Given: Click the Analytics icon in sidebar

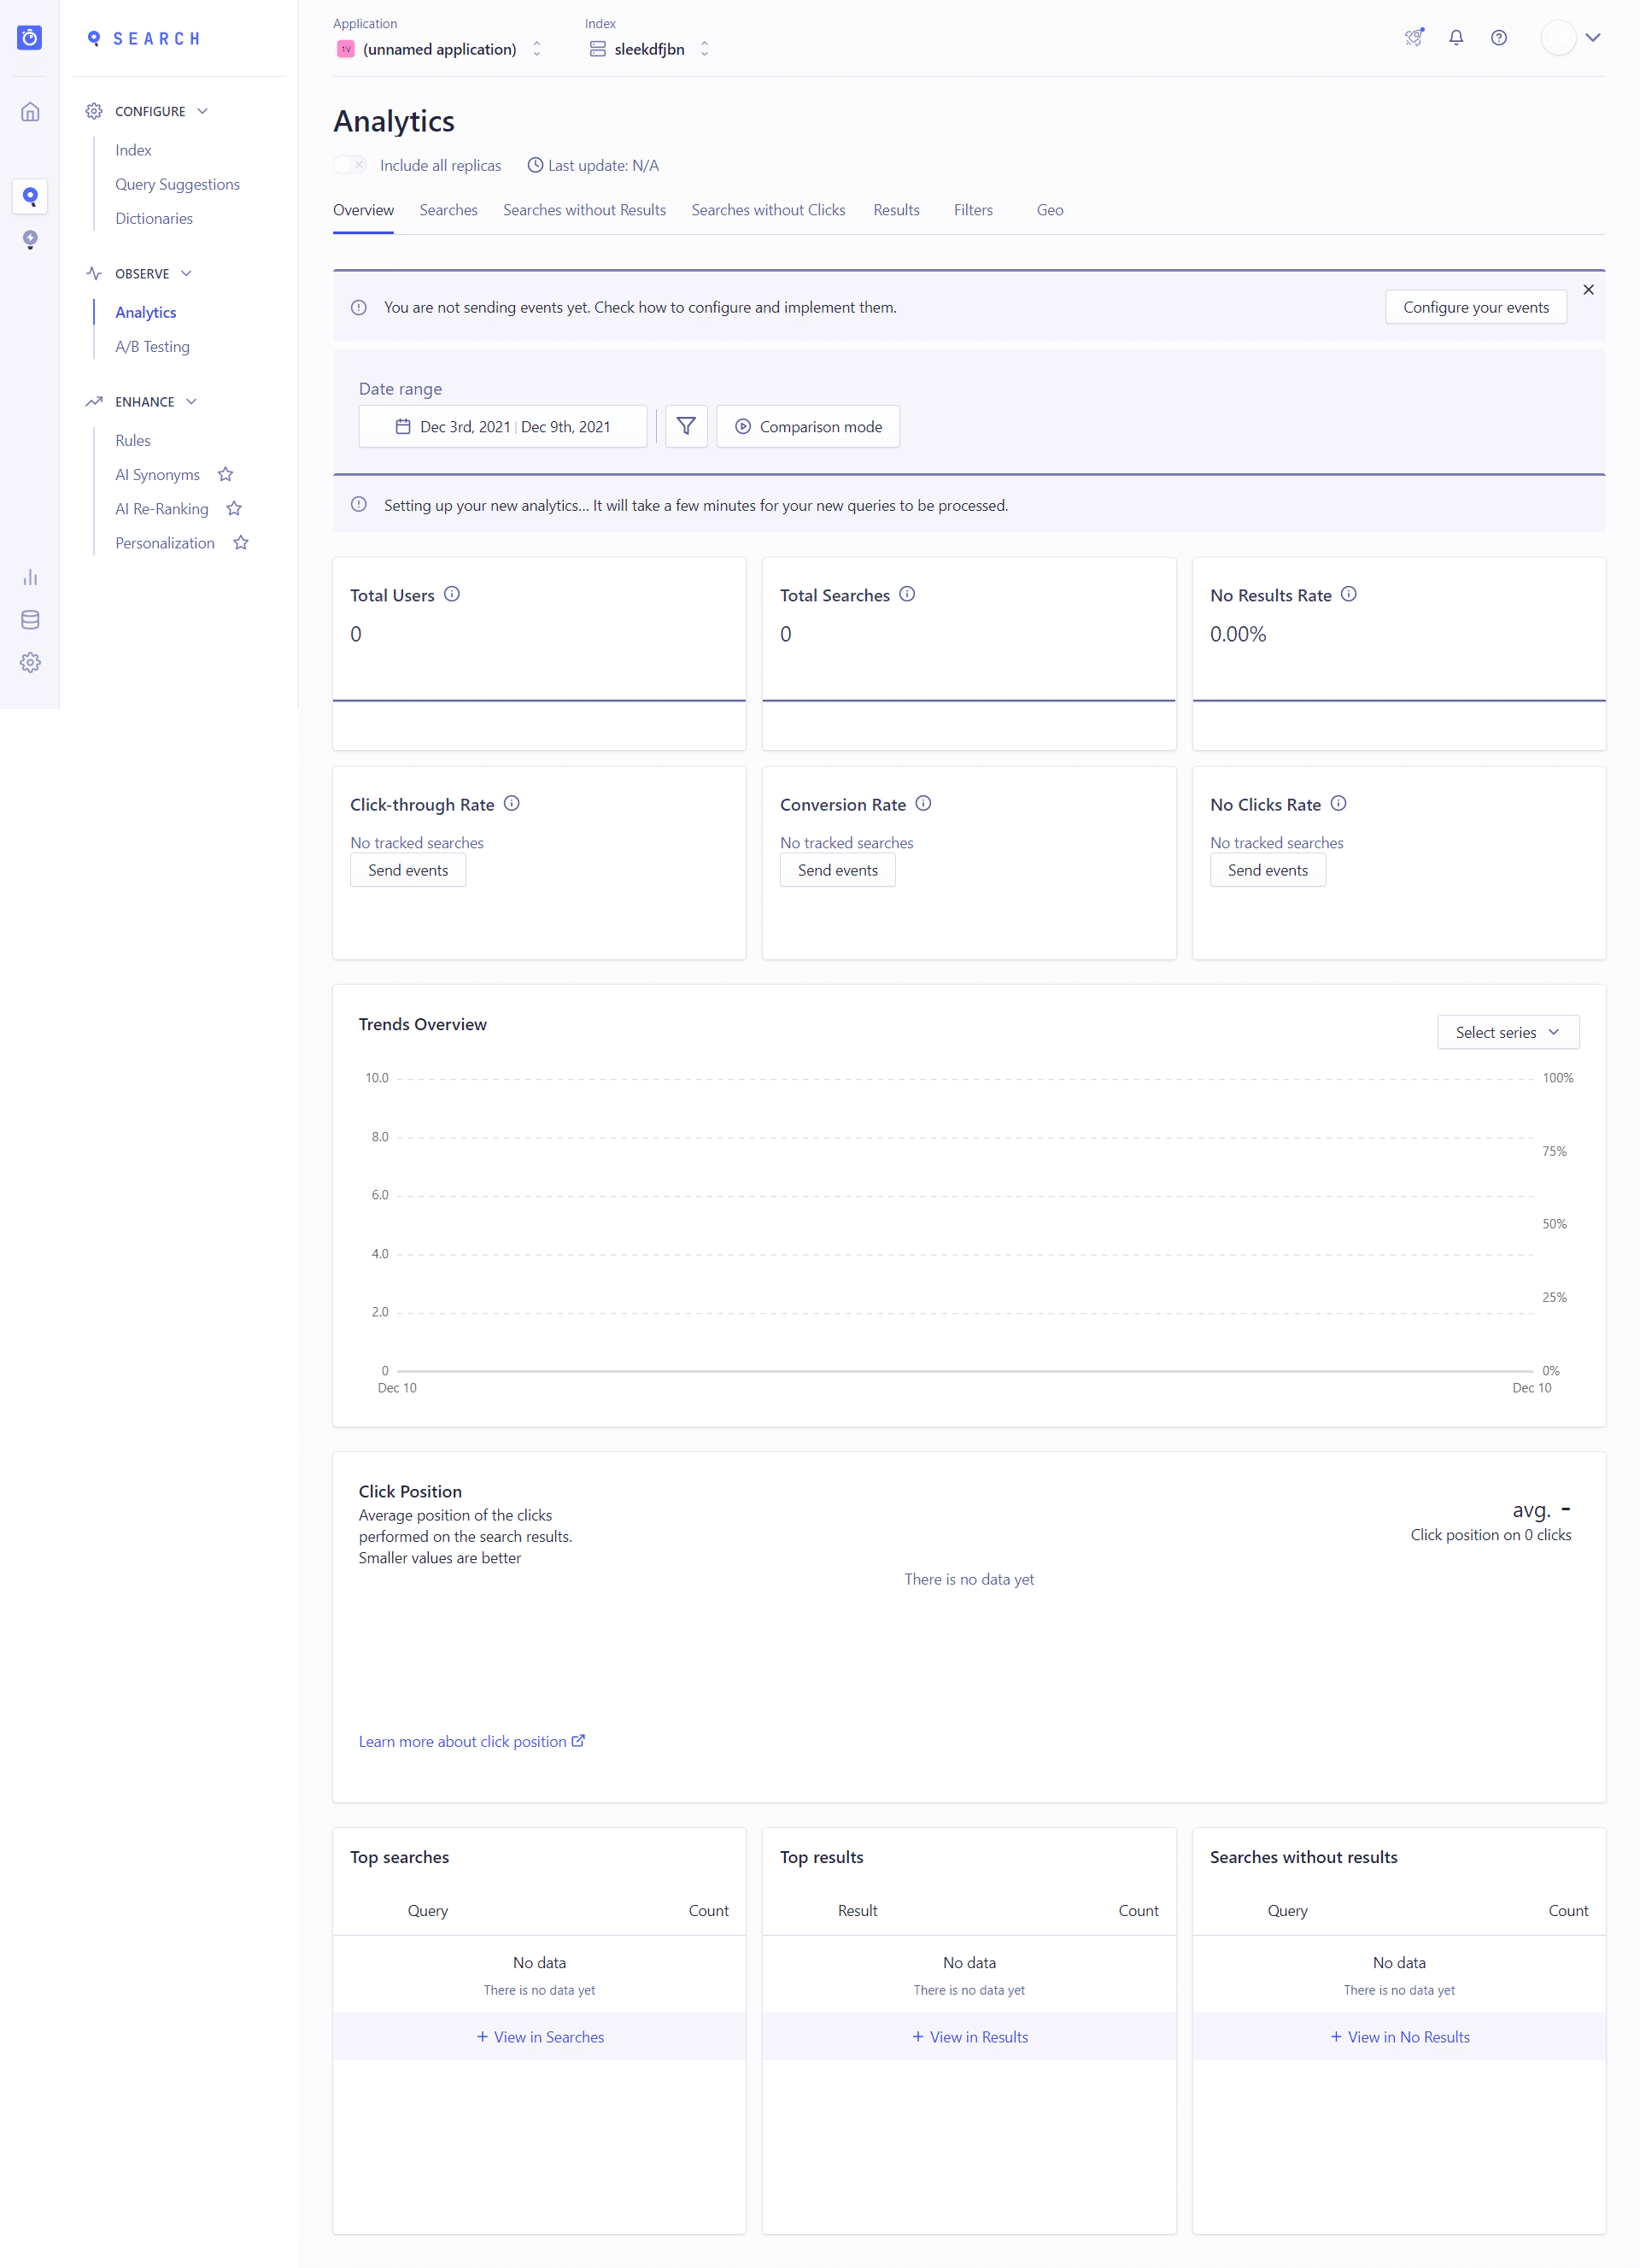Looking at the screenshot, I should point(30,576).
